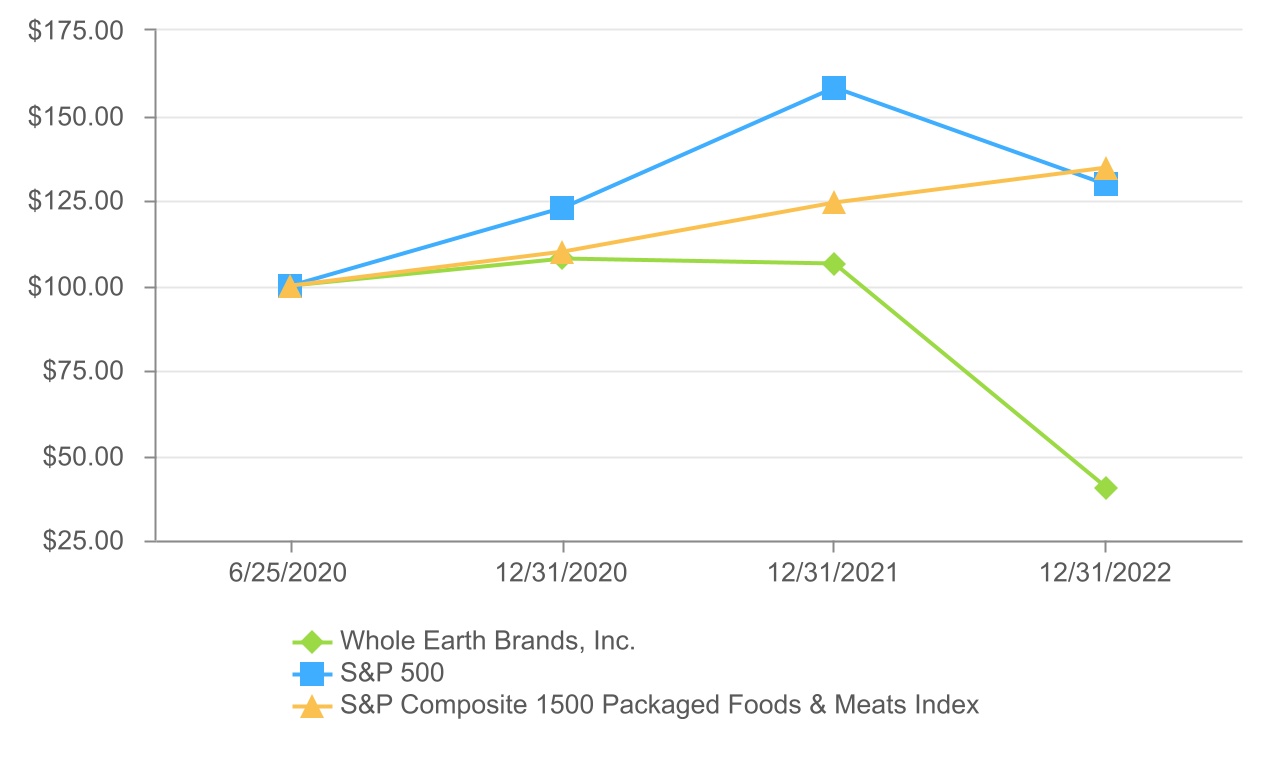Click the $175.00 y-axis label
Viewport: 1272px width, 760px height.
coord(76,31)
